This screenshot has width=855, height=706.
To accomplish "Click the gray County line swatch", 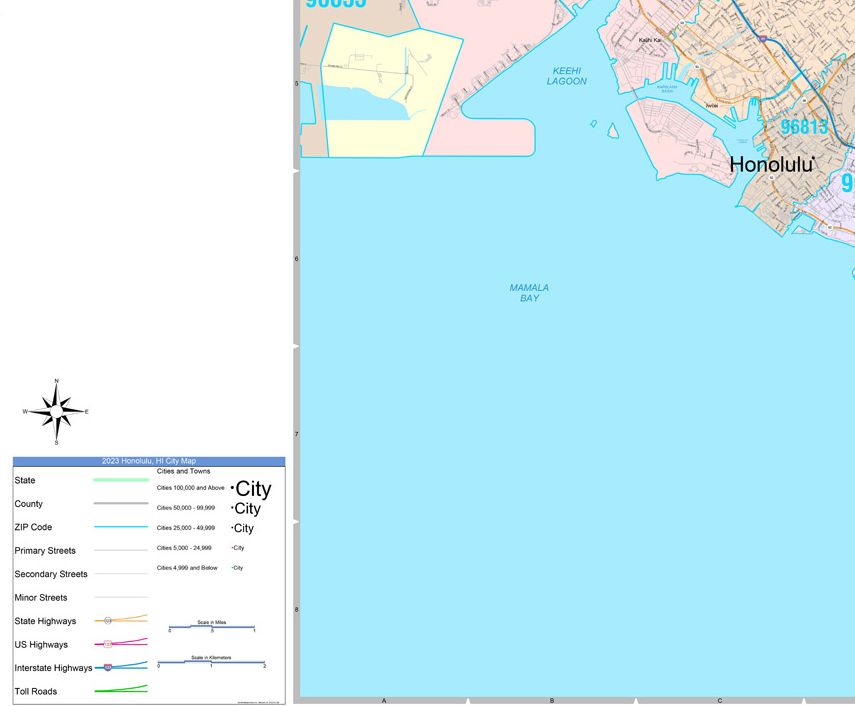I will (120, 504).
